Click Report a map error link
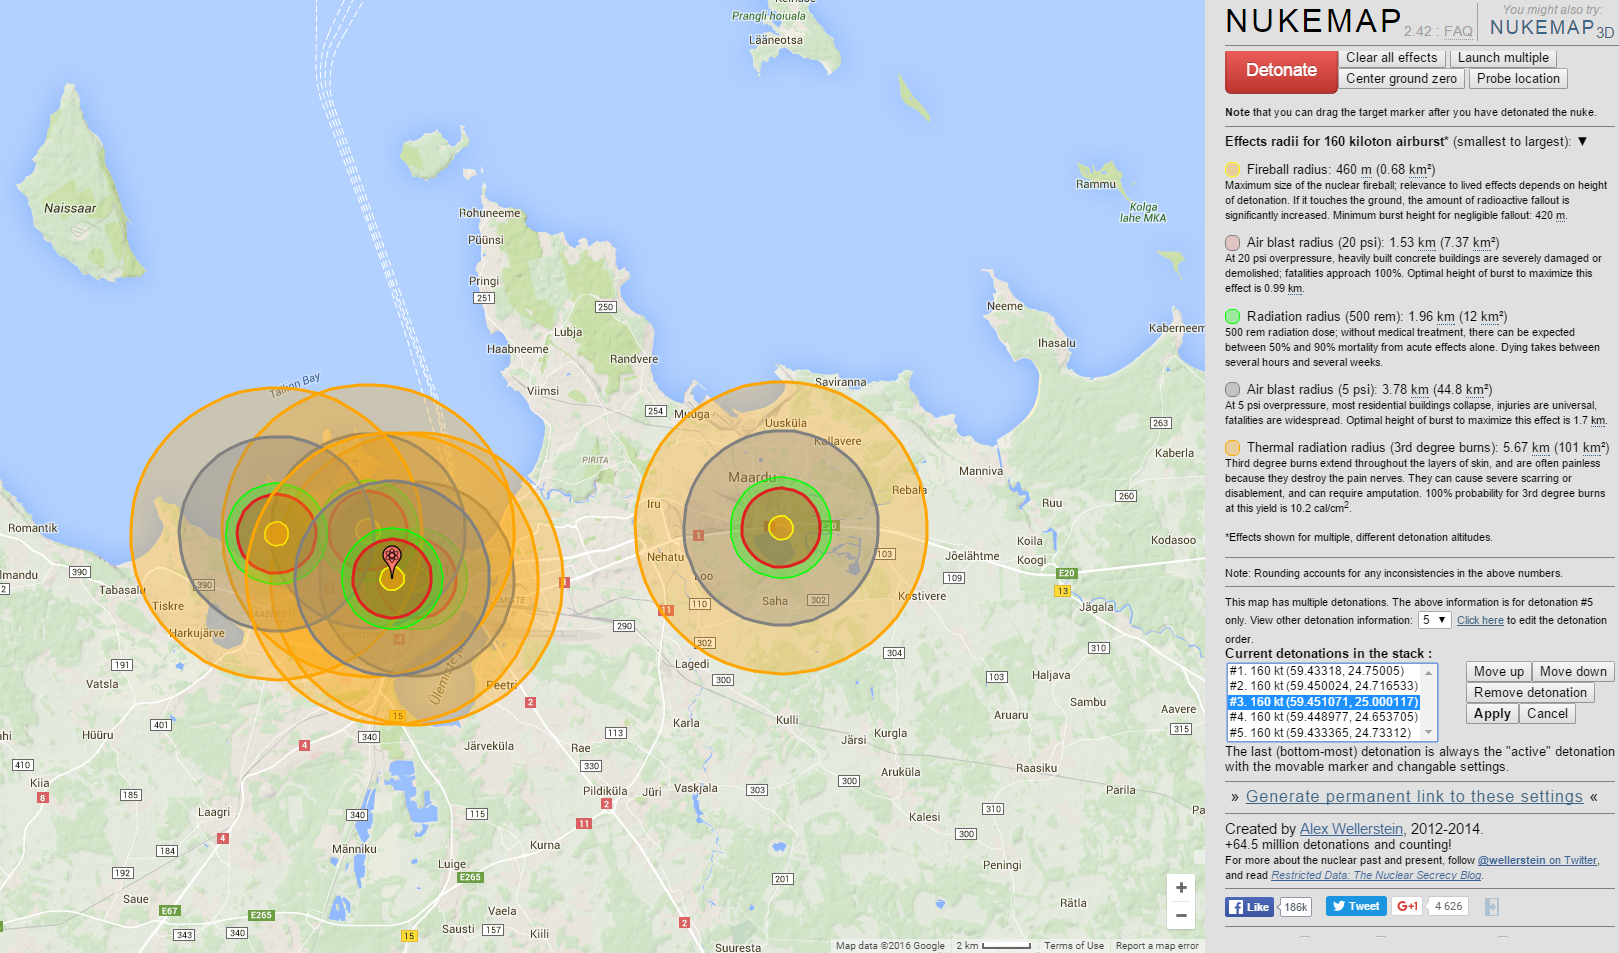Image resolution: width=1619 pixels, height=953 pixels. point(1157,946)
